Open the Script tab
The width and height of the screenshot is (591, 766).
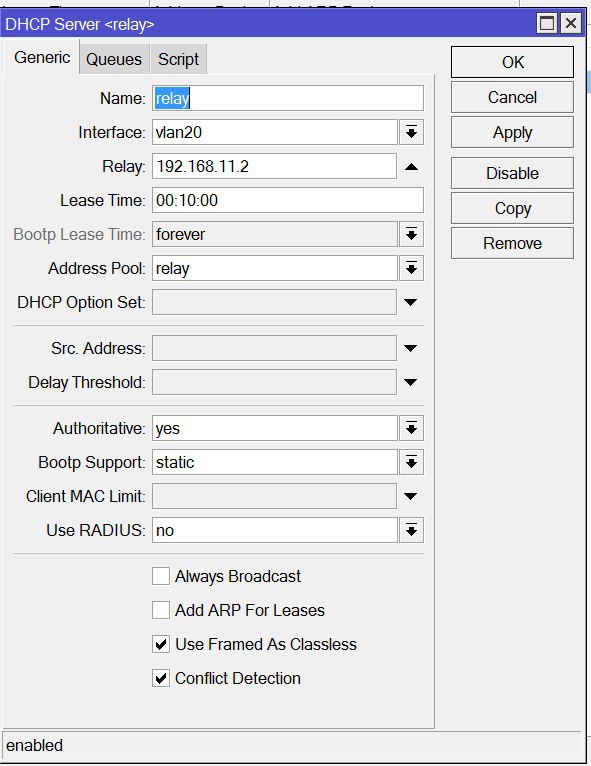click(178, 59)
